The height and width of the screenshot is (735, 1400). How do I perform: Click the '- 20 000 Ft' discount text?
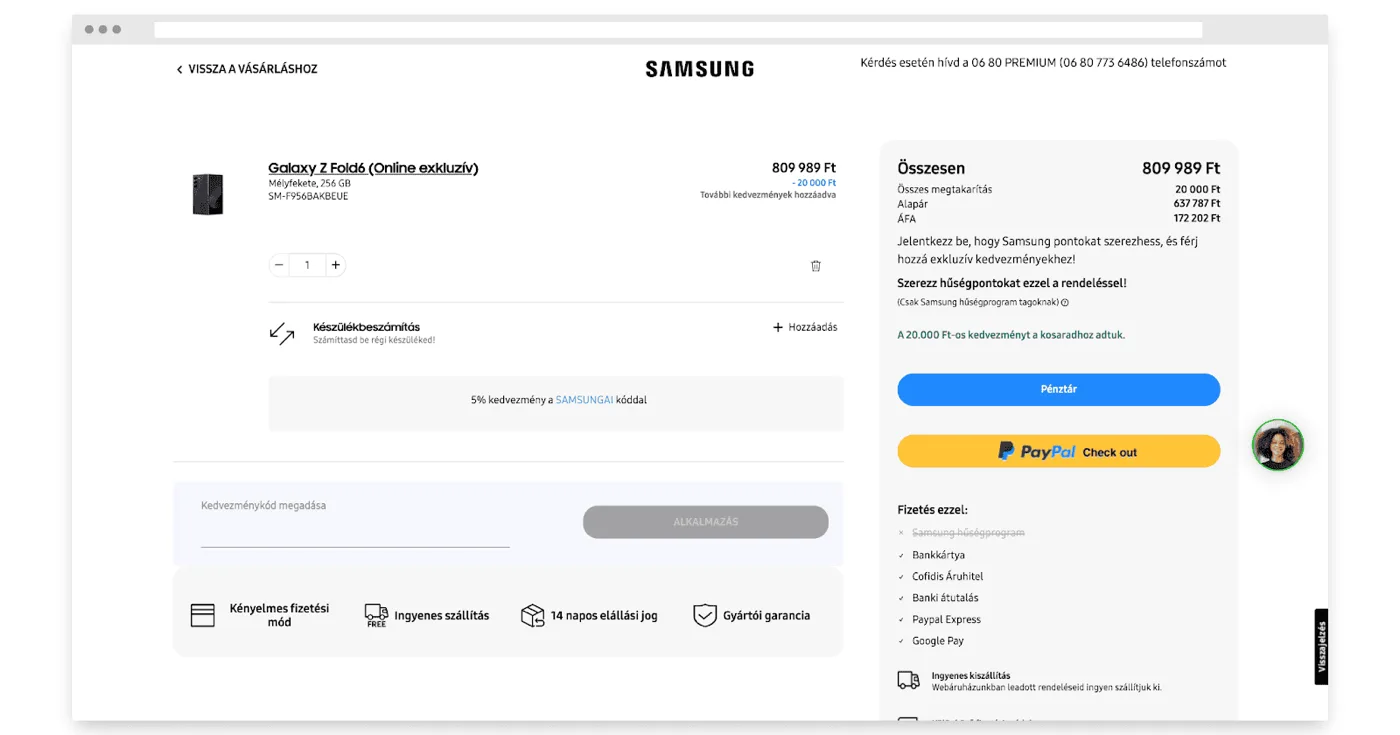tap(814, 183)
